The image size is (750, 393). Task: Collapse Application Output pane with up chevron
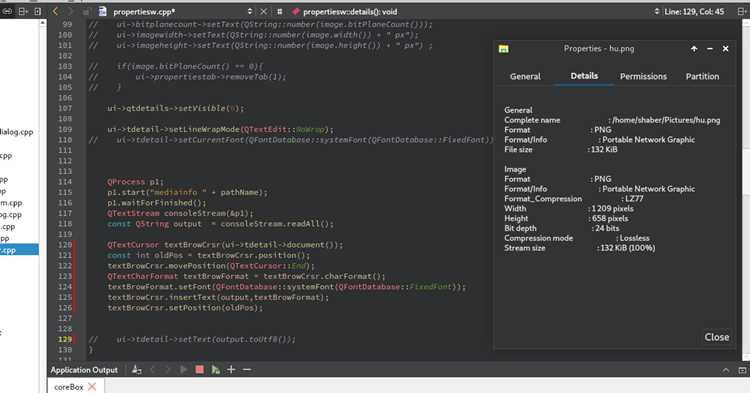726,370
